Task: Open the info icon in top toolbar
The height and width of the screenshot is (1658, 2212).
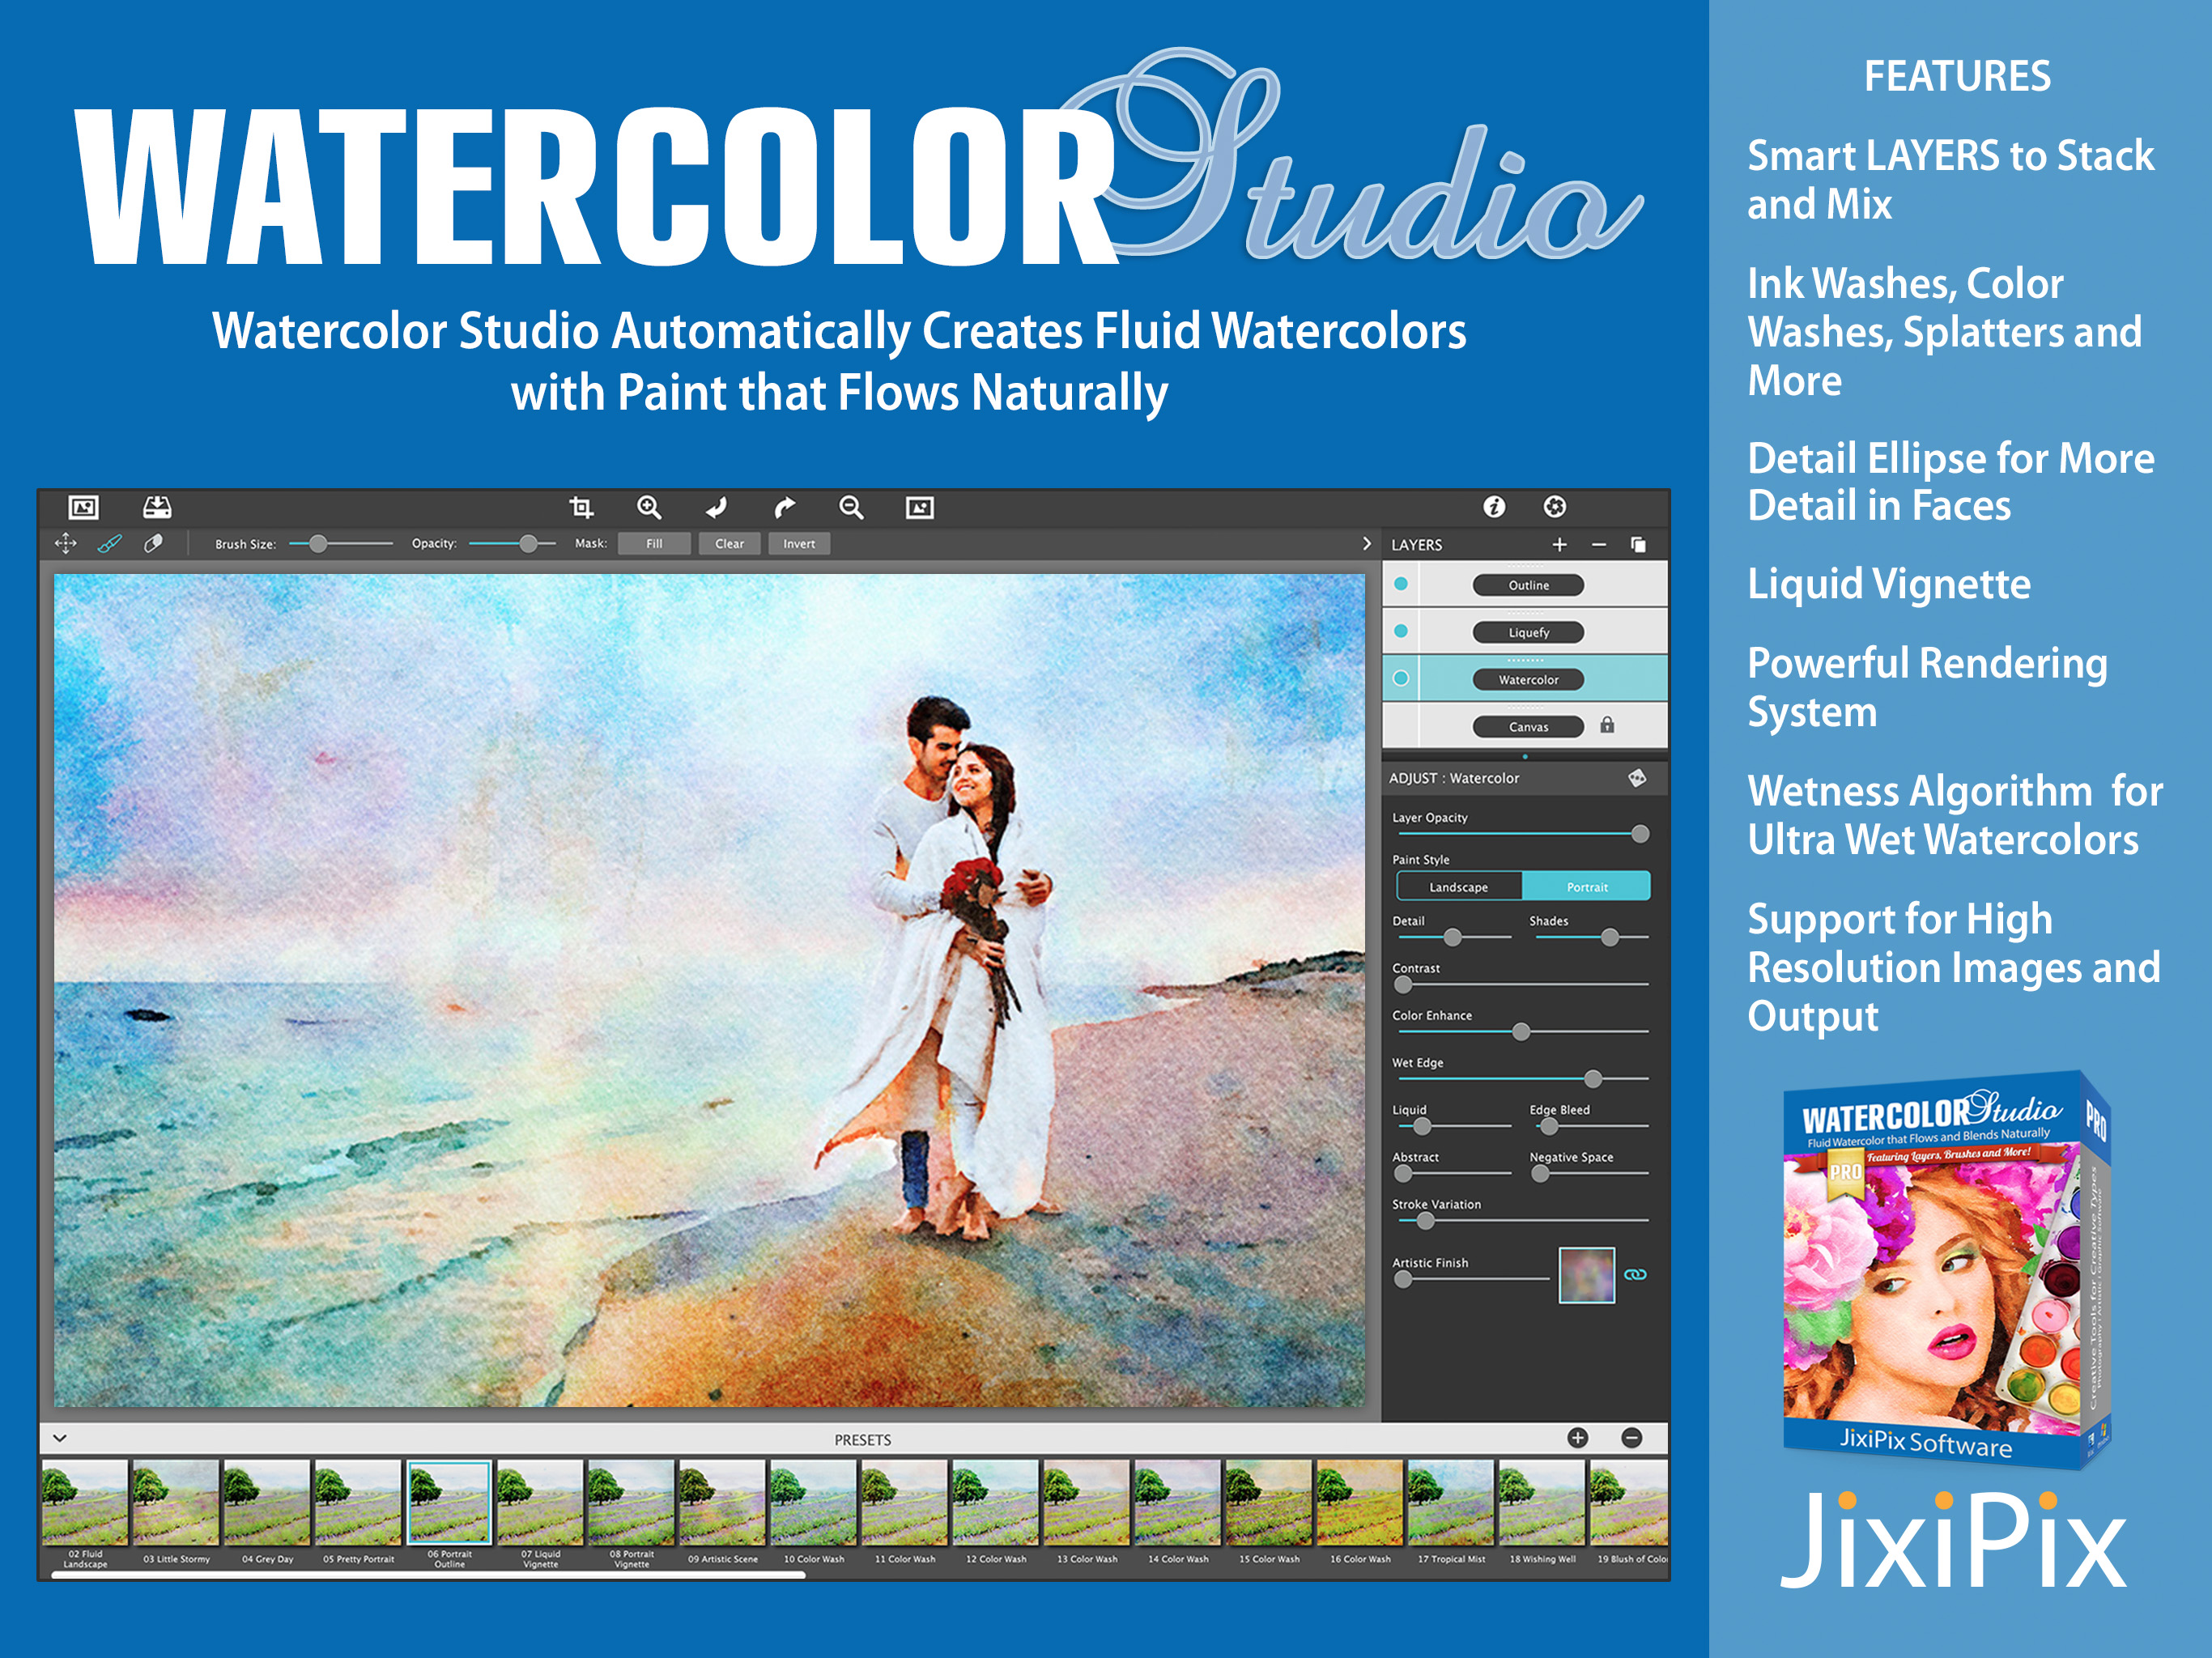Action: 1493,507
